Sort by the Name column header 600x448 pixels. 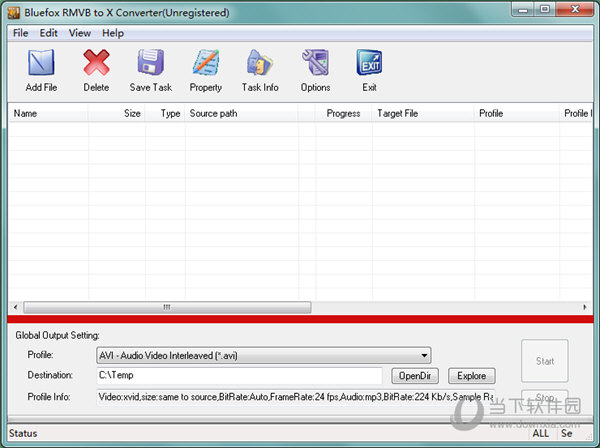[48, 113]
